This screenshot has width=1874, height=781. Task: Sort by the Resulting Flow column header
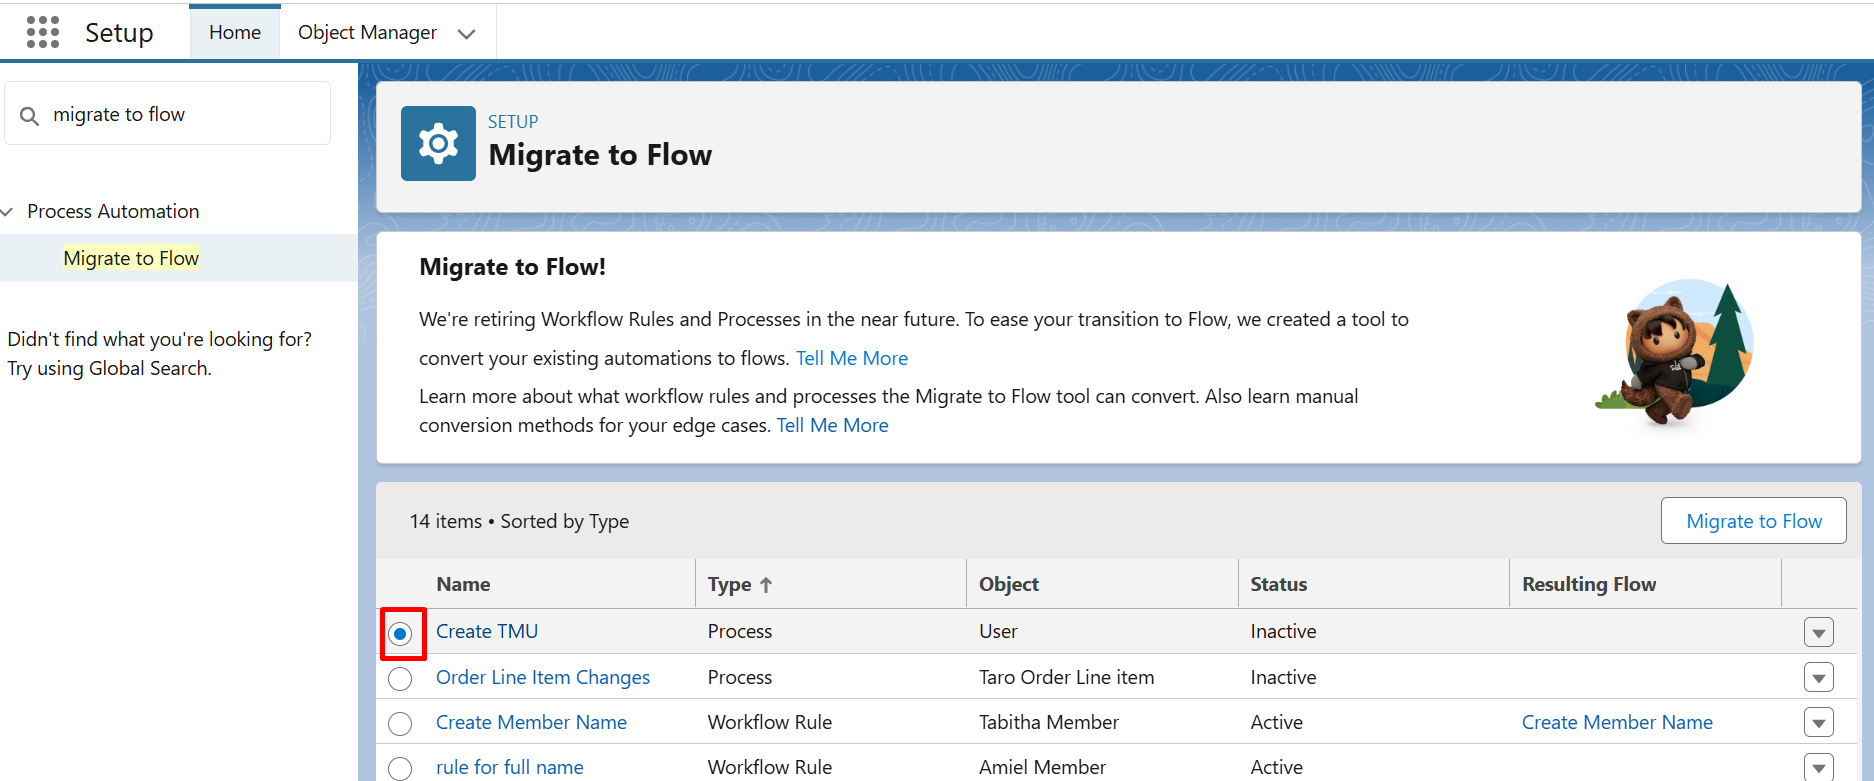tap(1589, 584)
